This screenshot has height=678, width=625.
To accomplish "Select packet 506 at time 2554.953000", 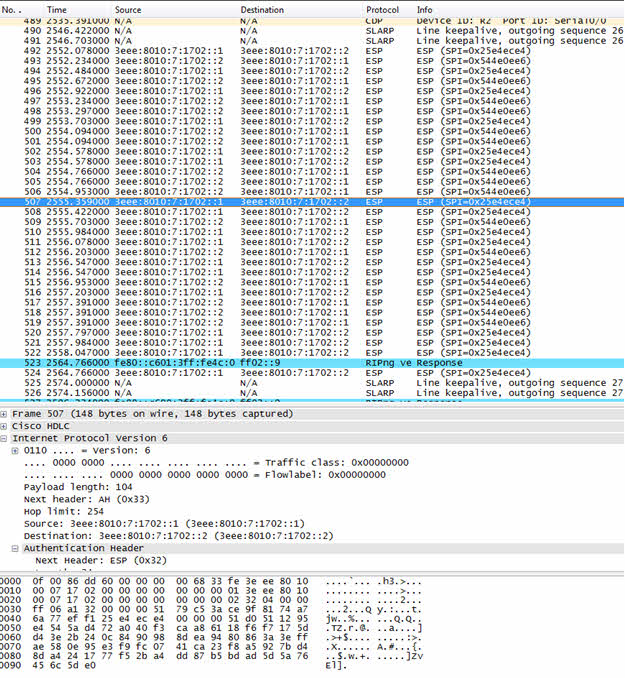I will coord(312,192).
